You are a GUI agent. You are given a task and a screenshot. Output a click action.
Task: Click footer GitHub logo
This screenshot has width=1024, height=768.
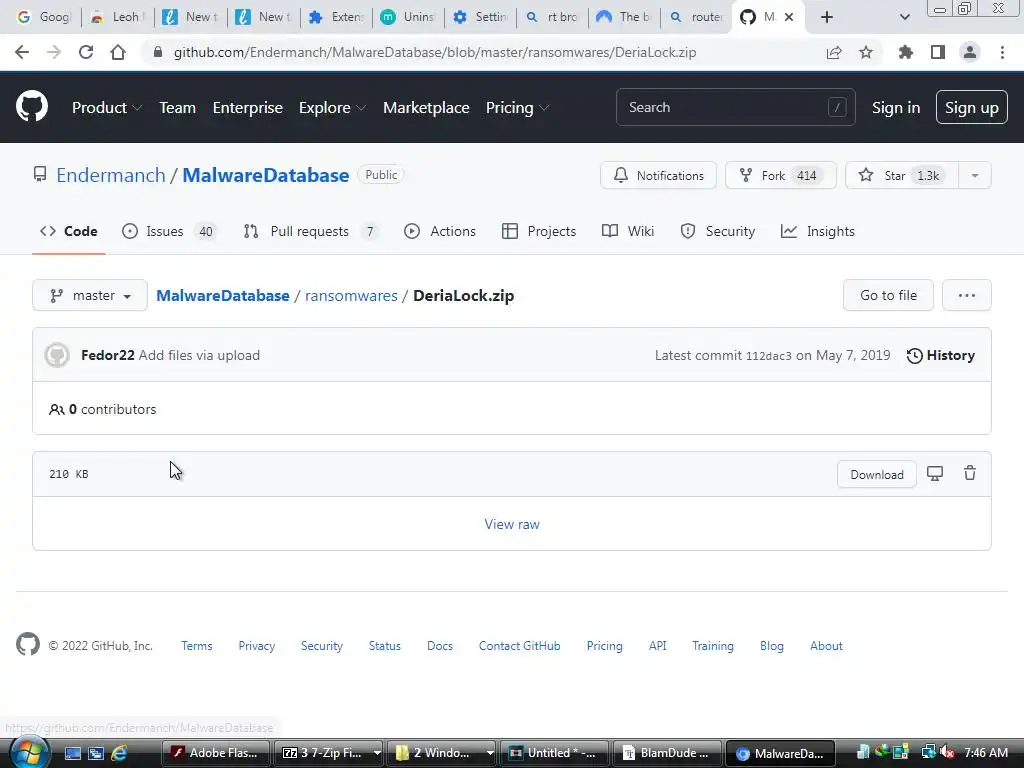click(27, 645)
